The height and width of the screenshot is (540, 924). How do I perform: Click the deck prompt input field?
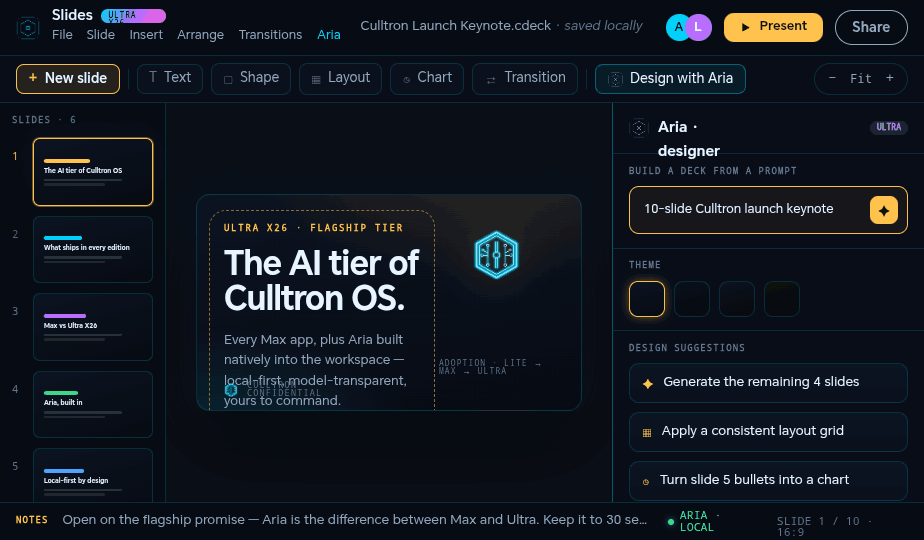[748, 209]
